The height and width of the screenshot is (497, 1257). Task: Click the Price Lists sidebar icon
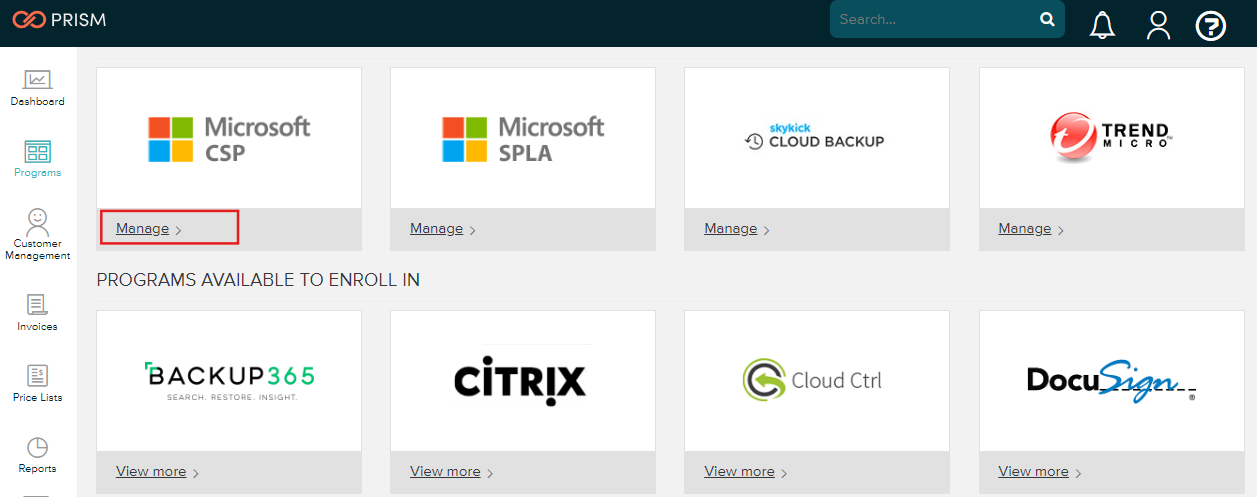[38, 376]
